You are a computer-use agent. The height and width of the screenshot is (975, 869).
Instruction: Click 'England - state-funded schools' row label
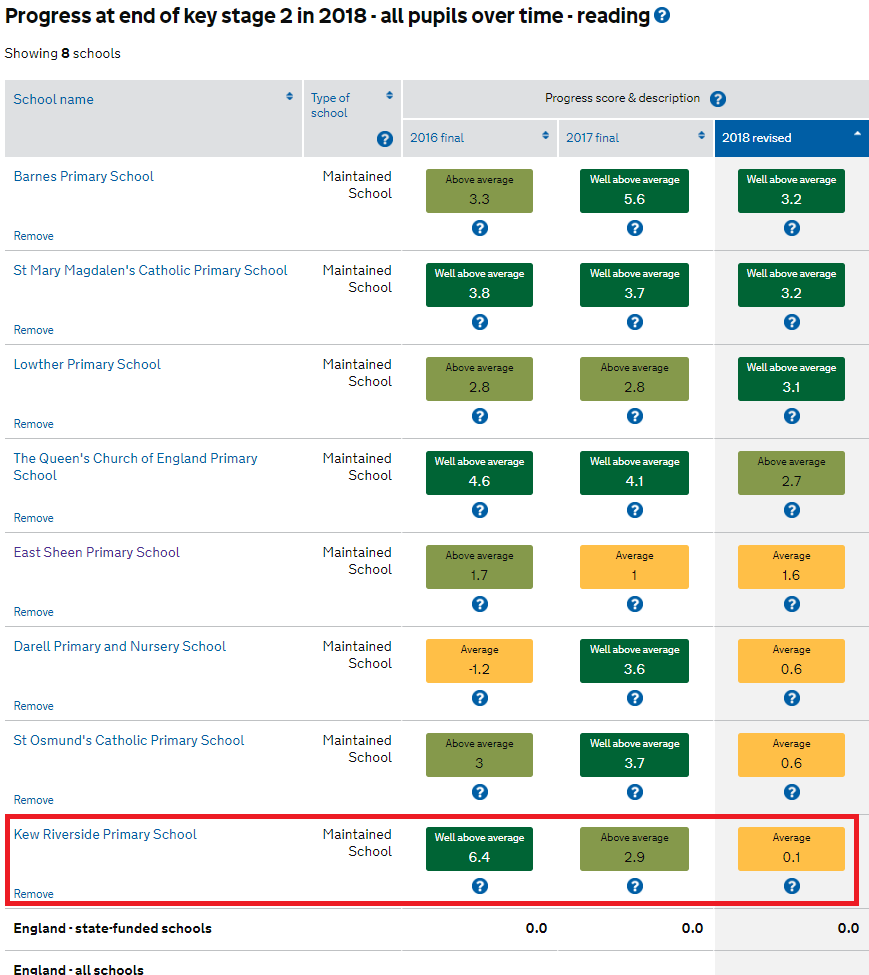pos(113,928)
